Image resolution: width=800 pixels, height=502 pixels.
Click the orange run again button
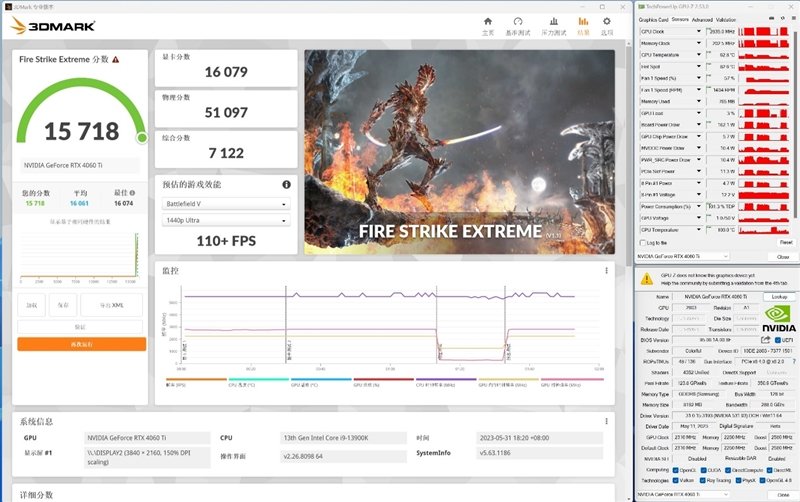point(82,344)
